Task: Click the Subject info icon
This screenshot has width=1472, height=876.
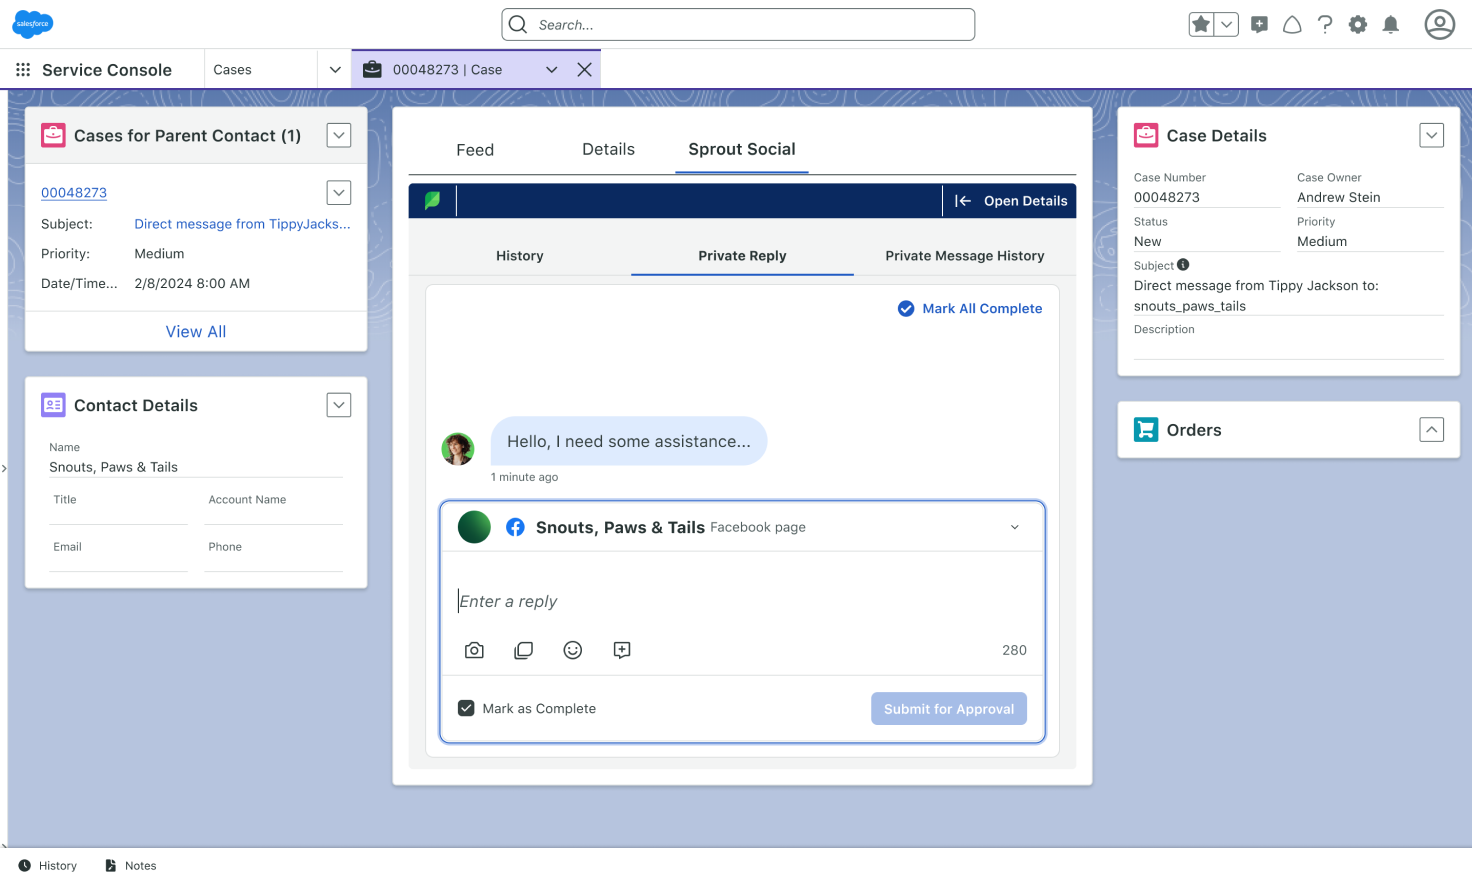Action: [1183, 265]
